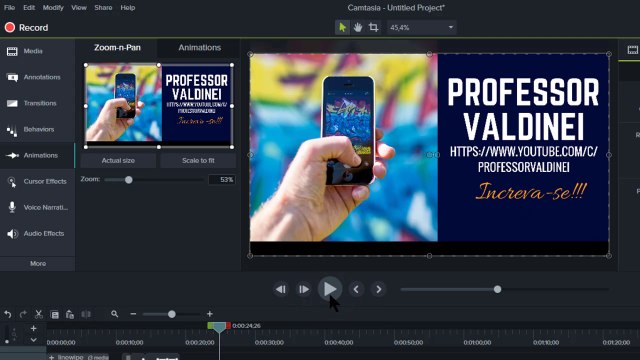This screenshot has height=360, width=640.
Task: Select the Pan hand tool
Action: (x=358, y=27)
